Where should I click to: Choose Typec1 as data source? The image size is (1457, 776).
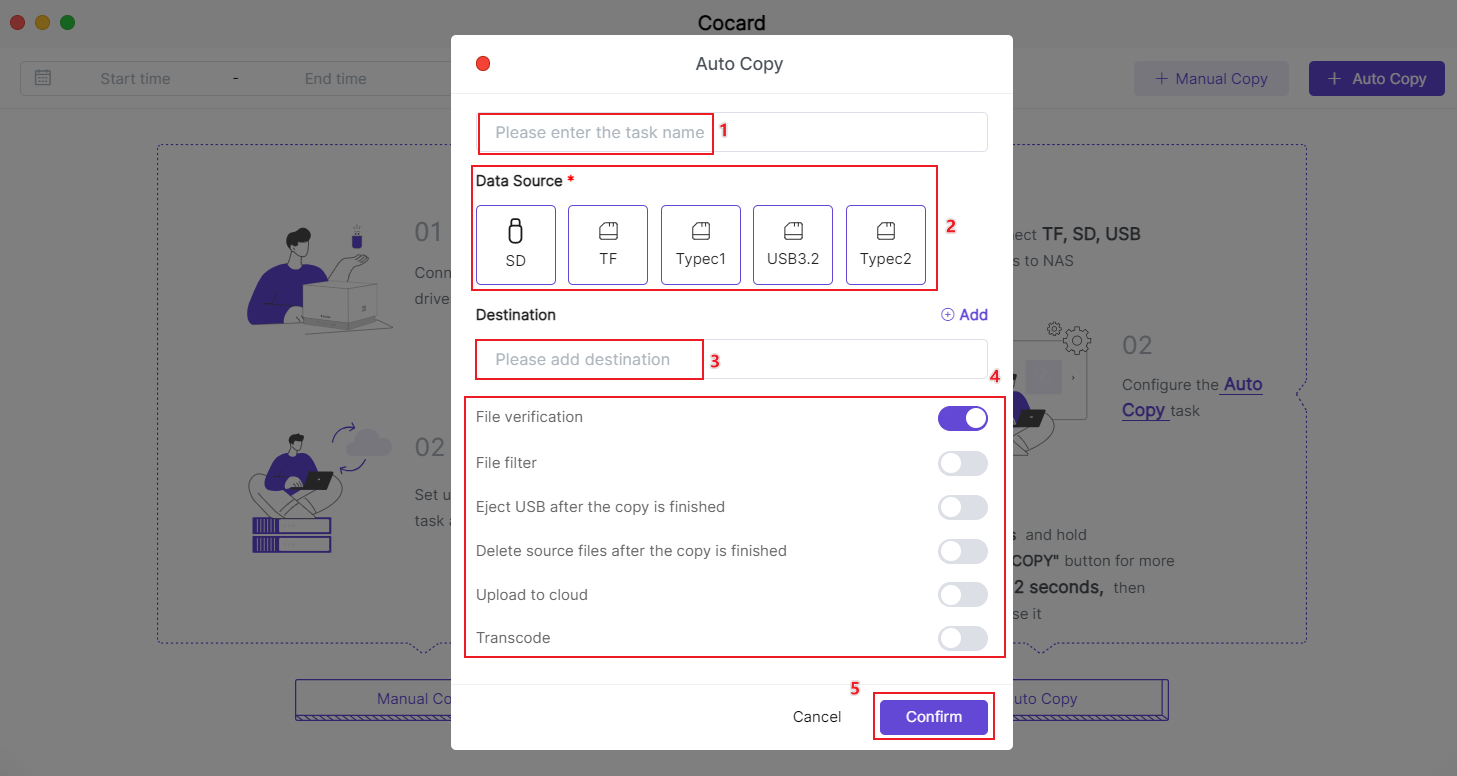701,245
